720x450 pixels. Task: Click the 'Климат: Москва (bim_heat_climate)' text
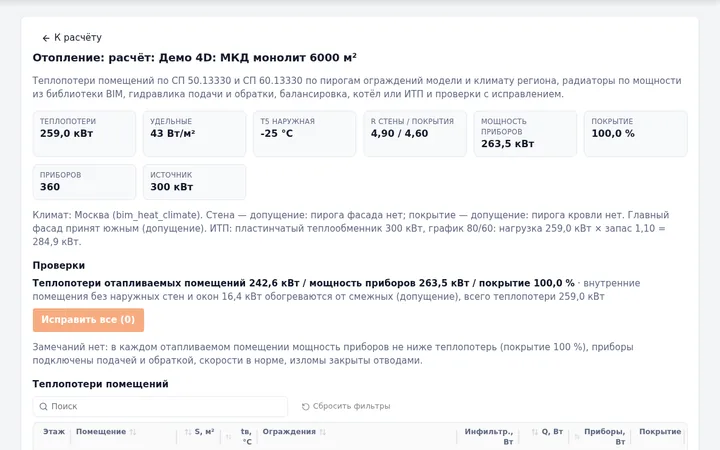coord(117,215)
